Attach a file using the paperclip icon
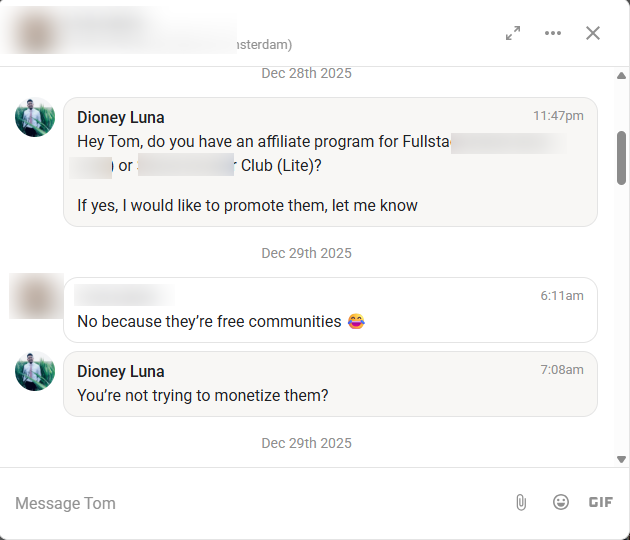 pos(521,502)
